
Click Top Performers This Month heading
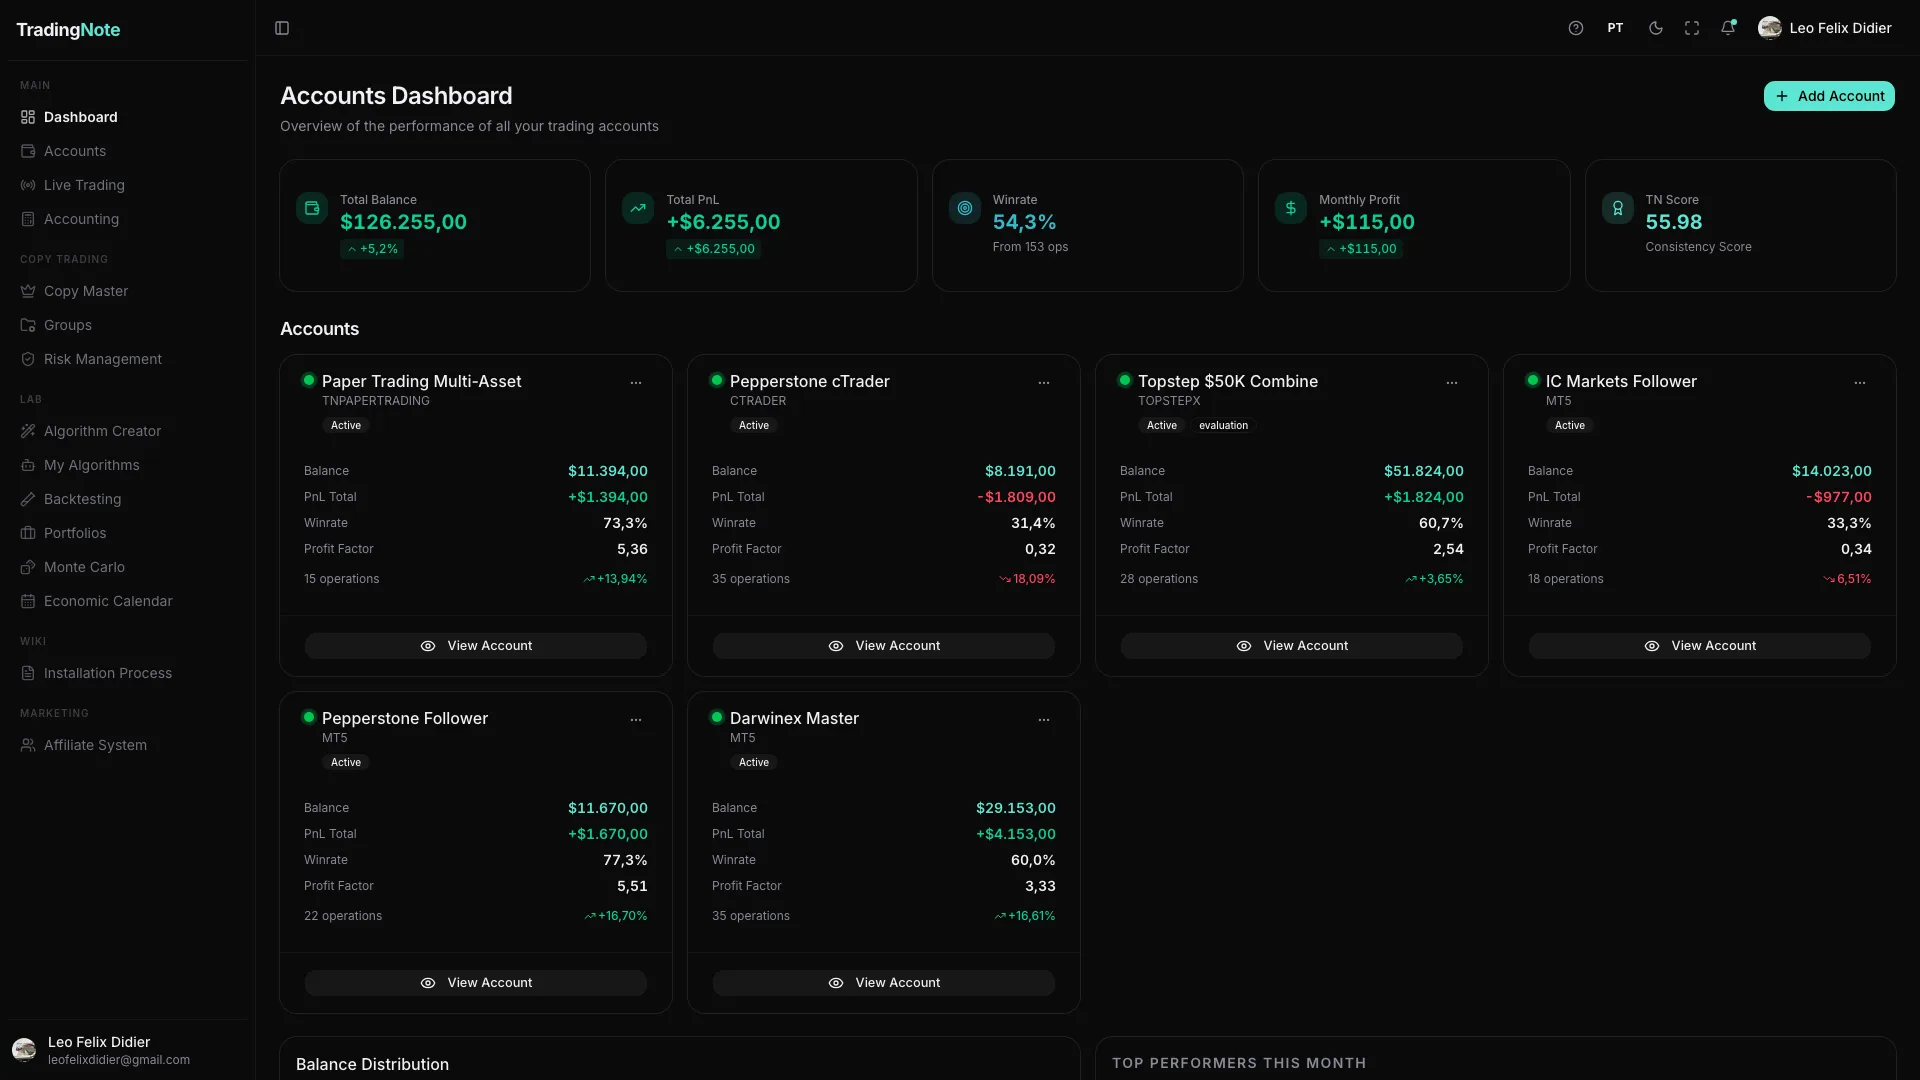click(x=1239, y=1063)
